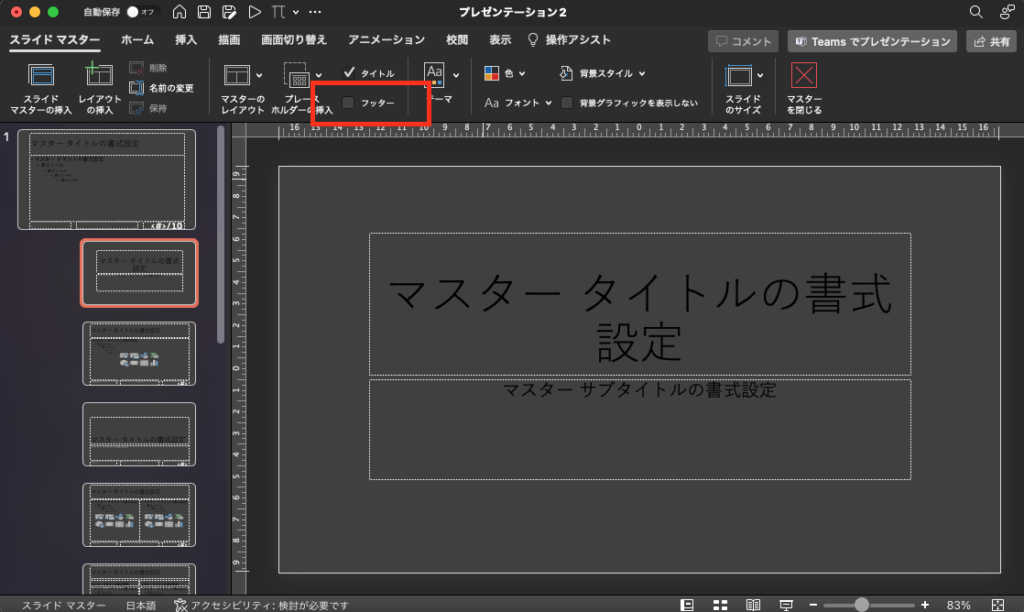Image resolution: width=1024 pixels, height=612 pixels.
Task: Click Tell Me (操作アシスト) search
Action: click(569, 40)
